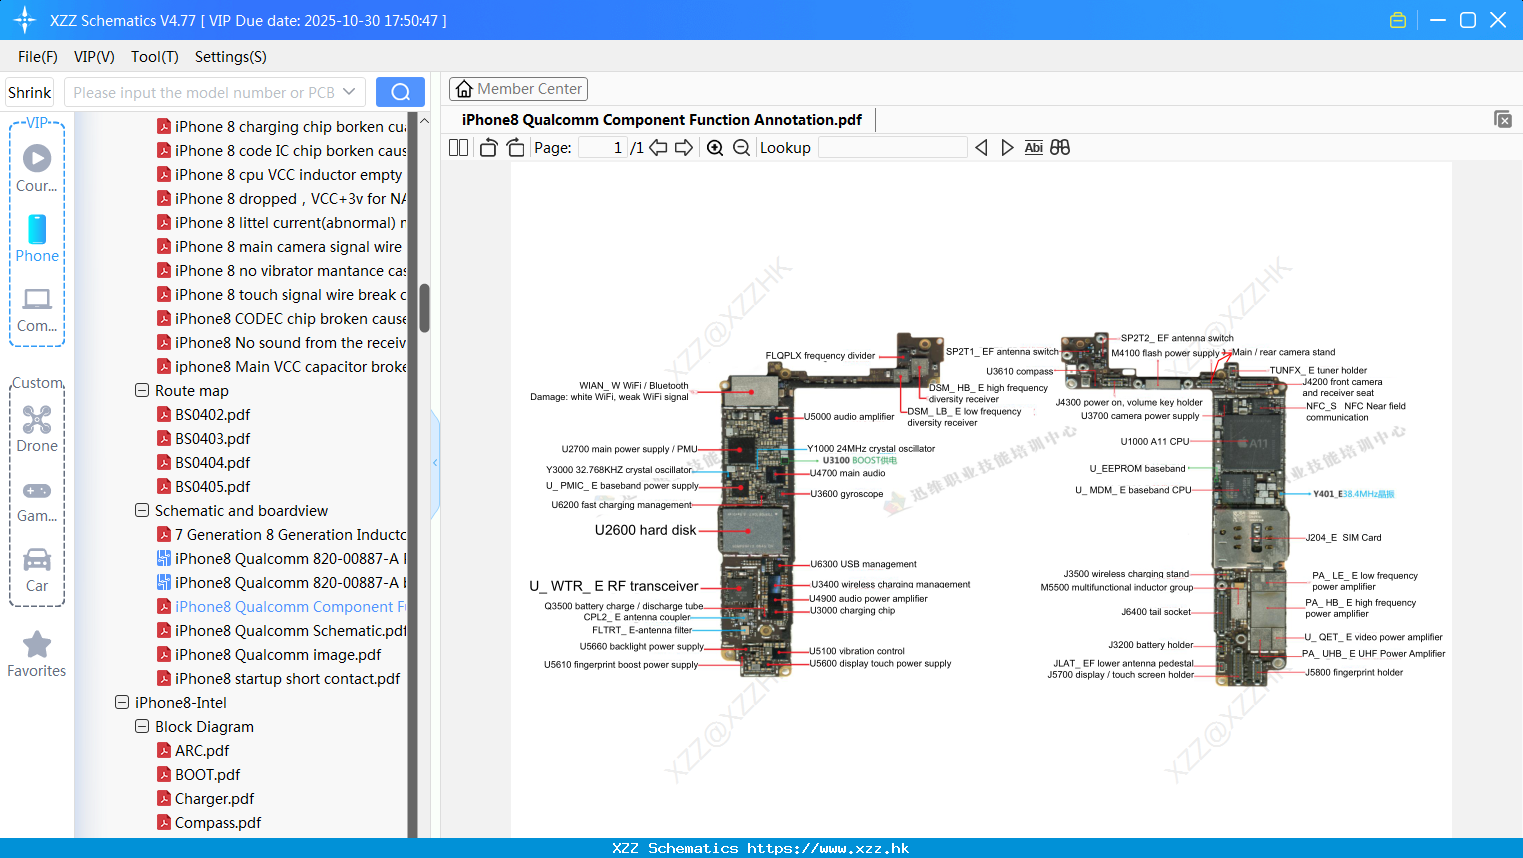This screenshot has height=858, width=1523.
Task: Collapse the iPhone8-Intel node
Action: click(122, 702)
